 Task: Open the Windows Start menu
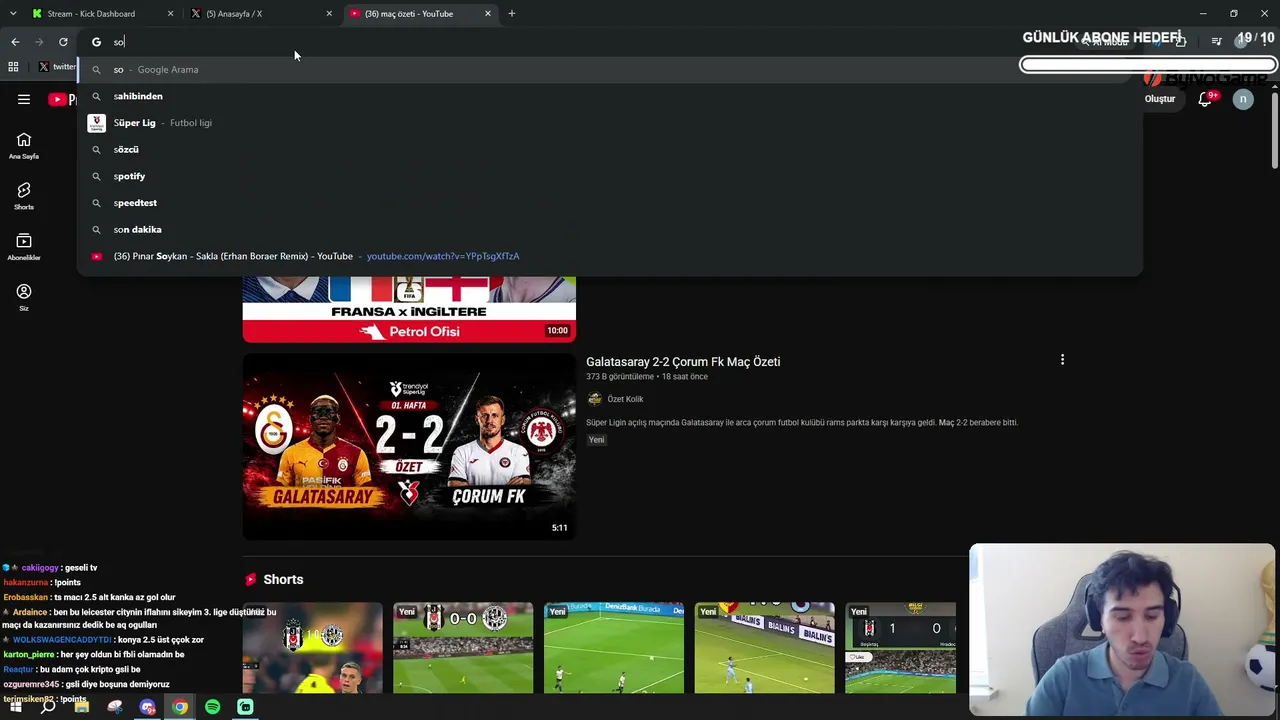(x=15, y=707)
